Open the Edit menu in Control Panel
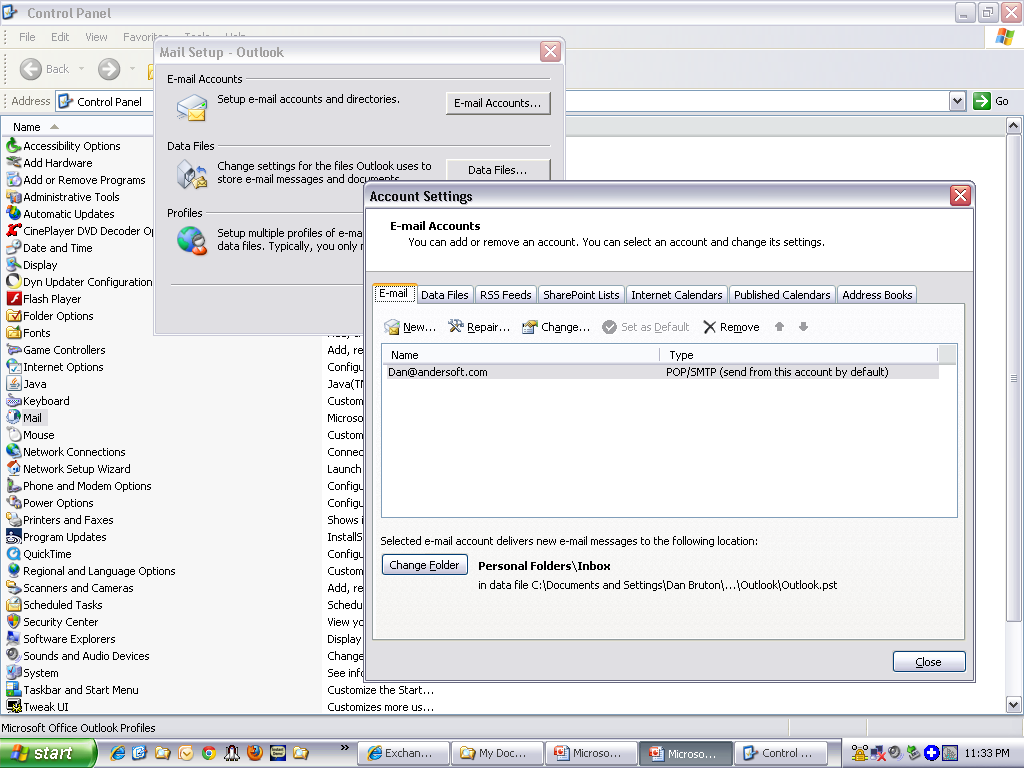This screenshot has width=1024, height=768. pos(60,37)
